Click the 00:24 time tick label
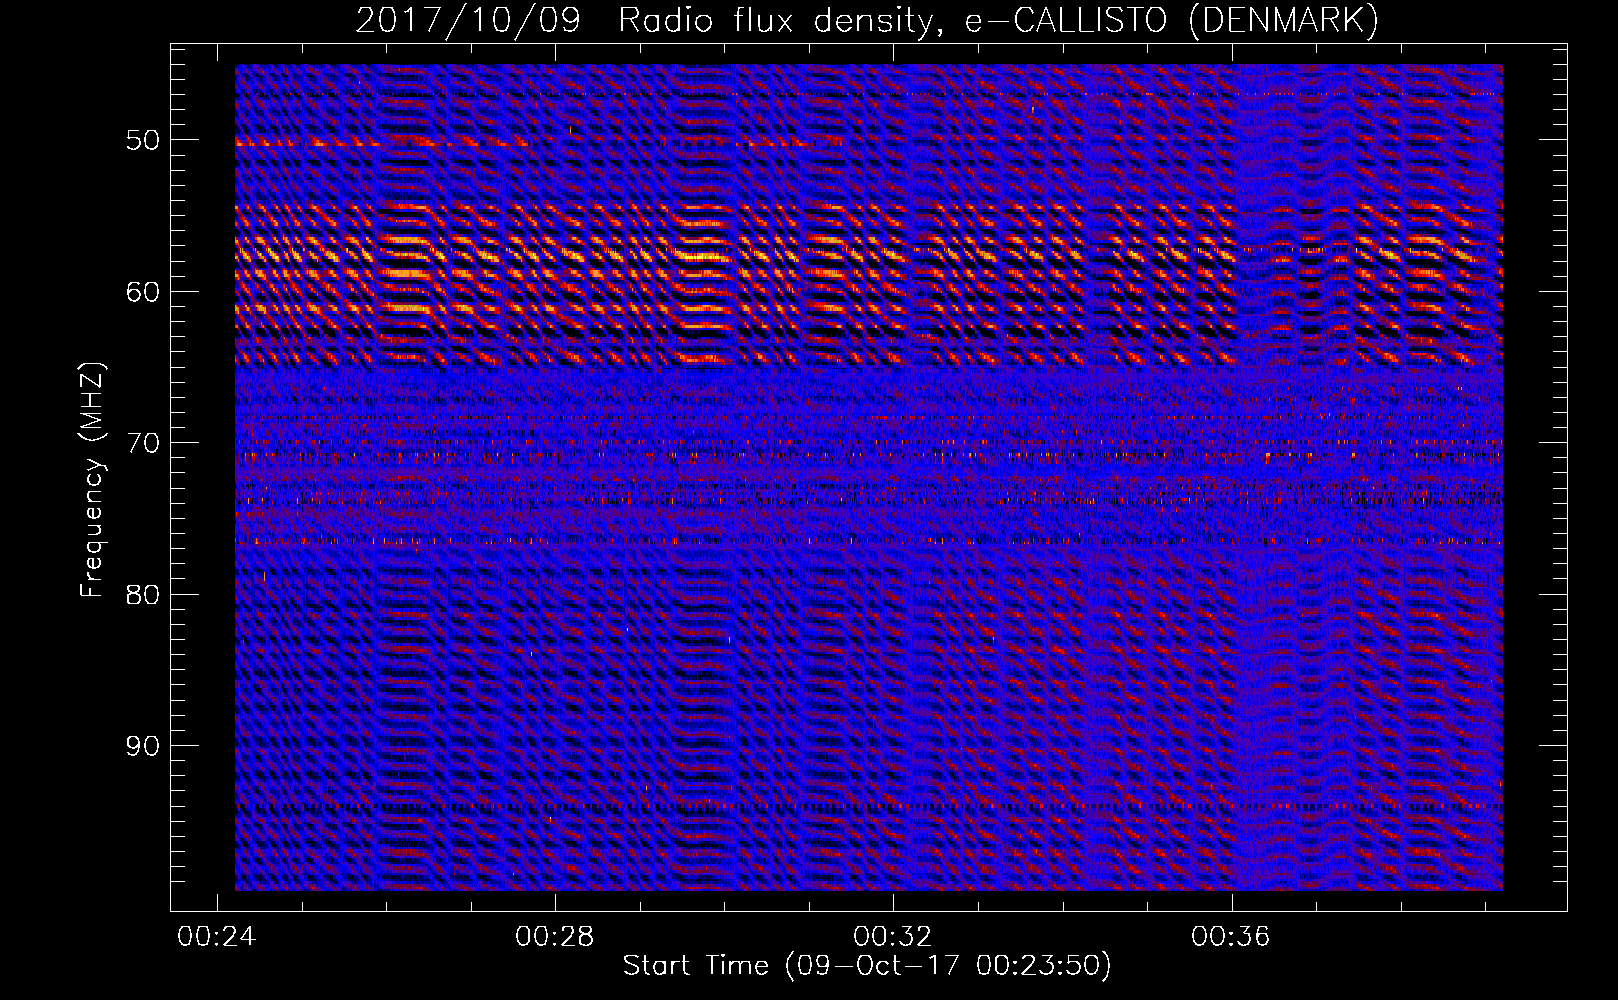 click(216, 937)
